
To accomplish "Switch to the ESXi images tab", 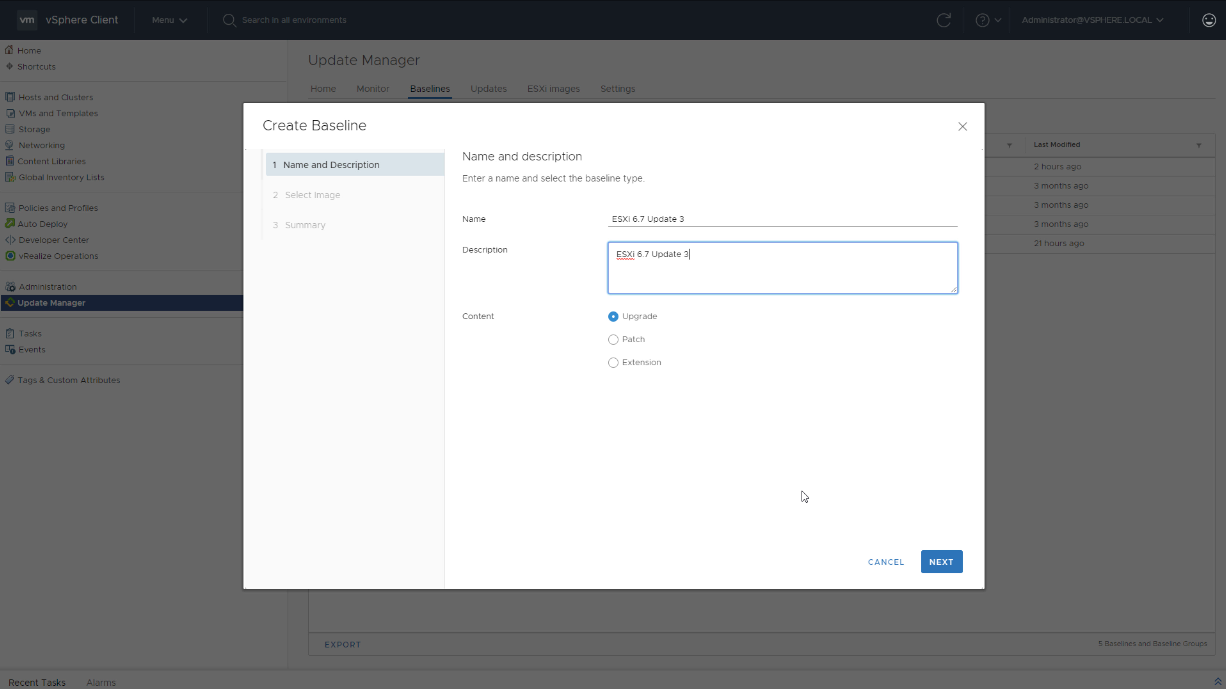I will (553, 89).
